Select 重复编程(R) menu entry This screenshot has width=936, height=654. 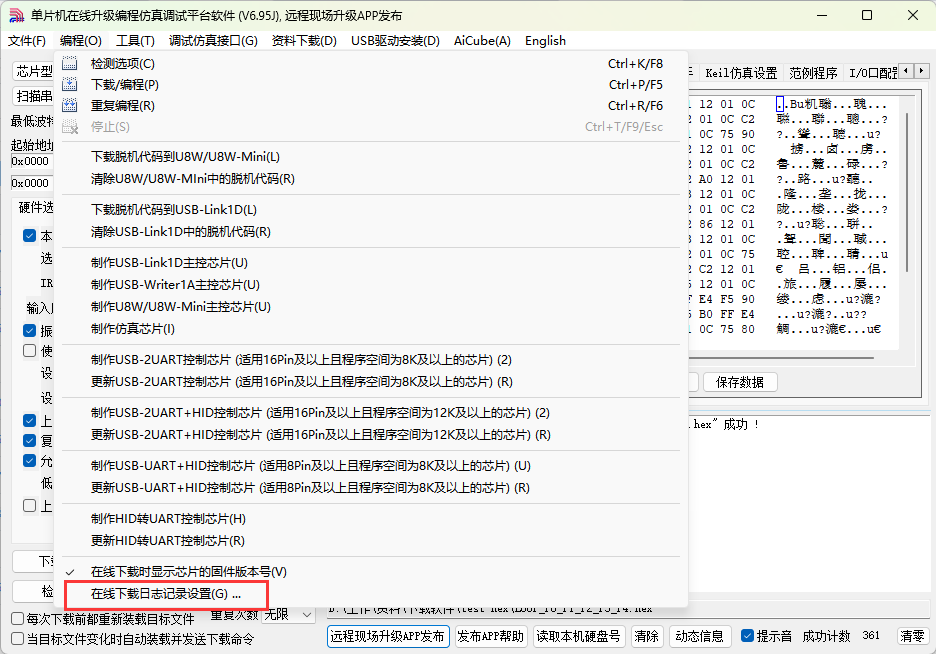(x=371, y=106)
